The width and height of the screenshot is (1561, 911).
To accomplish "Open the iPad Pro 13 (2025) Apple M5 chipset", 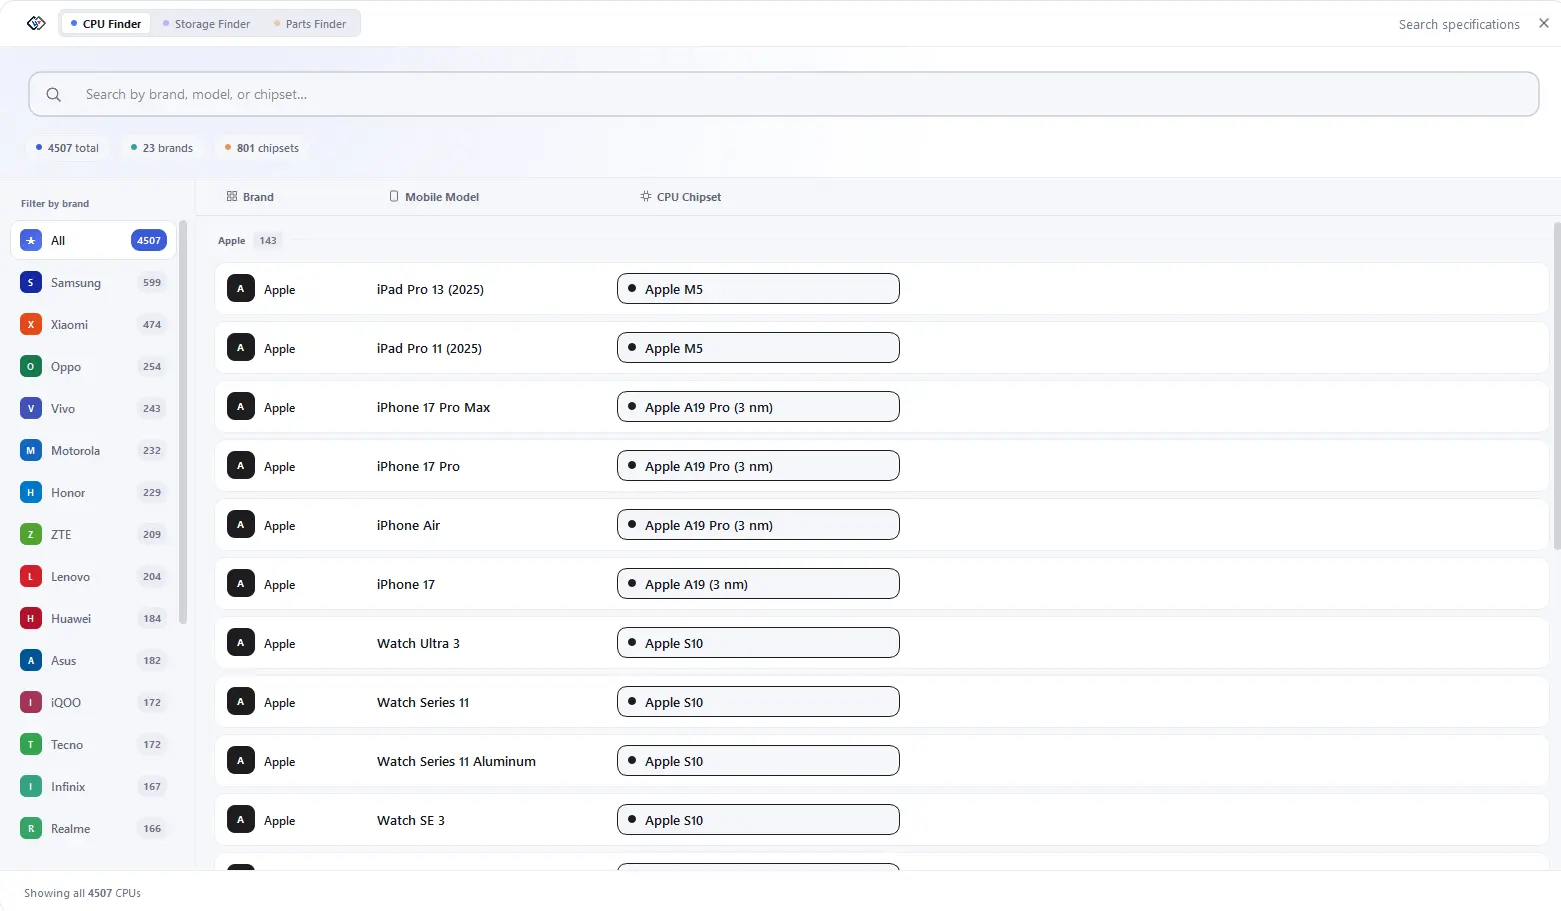I will coord(758,289).
